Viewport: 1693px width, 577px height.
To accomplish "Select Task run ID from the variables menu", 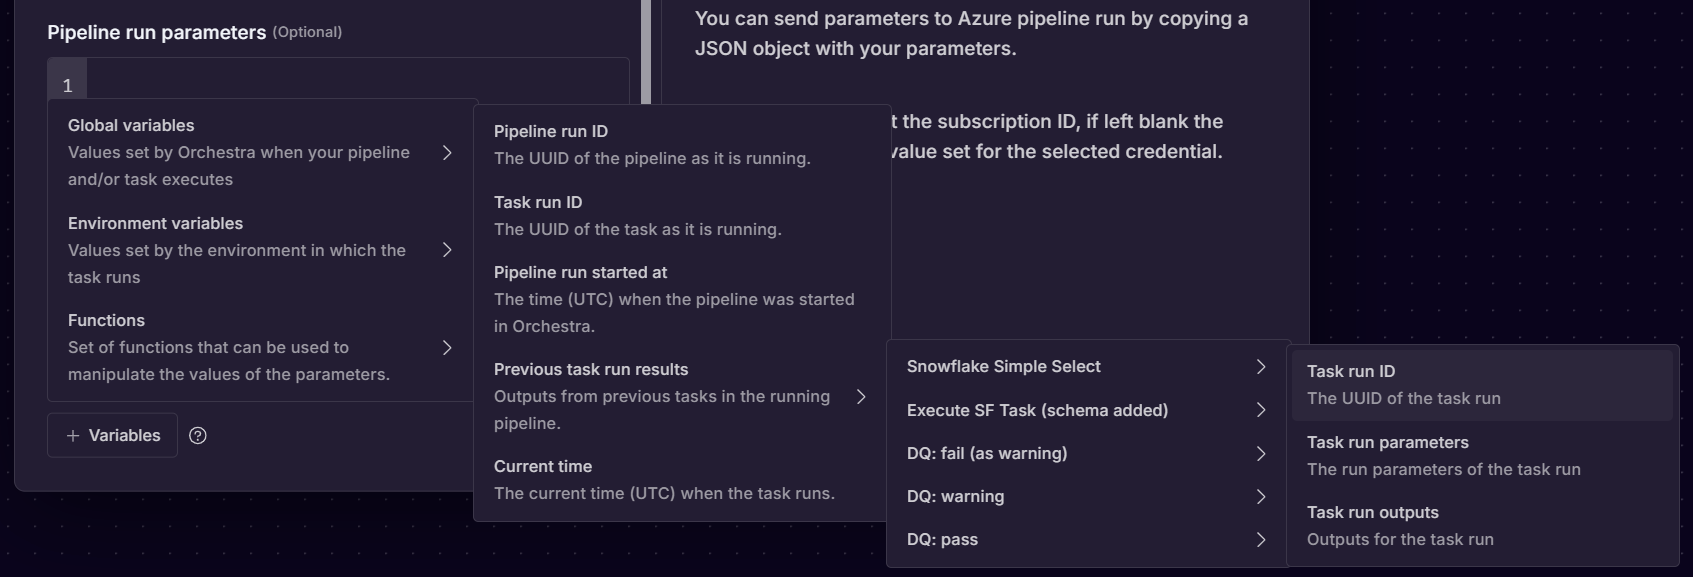I will point(538,201).
